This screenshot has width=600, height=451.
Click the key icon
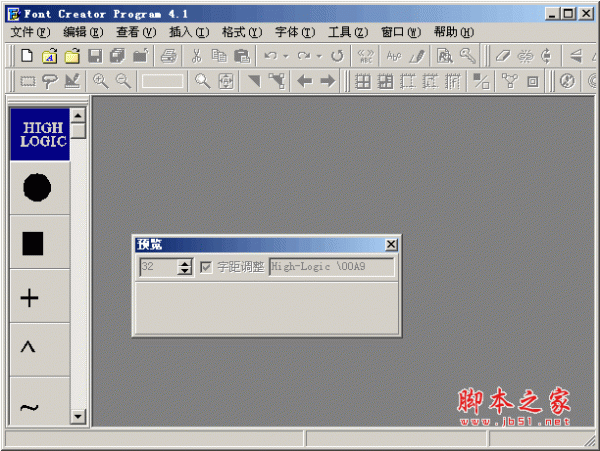pyautogui.click(x=468, y=56)
